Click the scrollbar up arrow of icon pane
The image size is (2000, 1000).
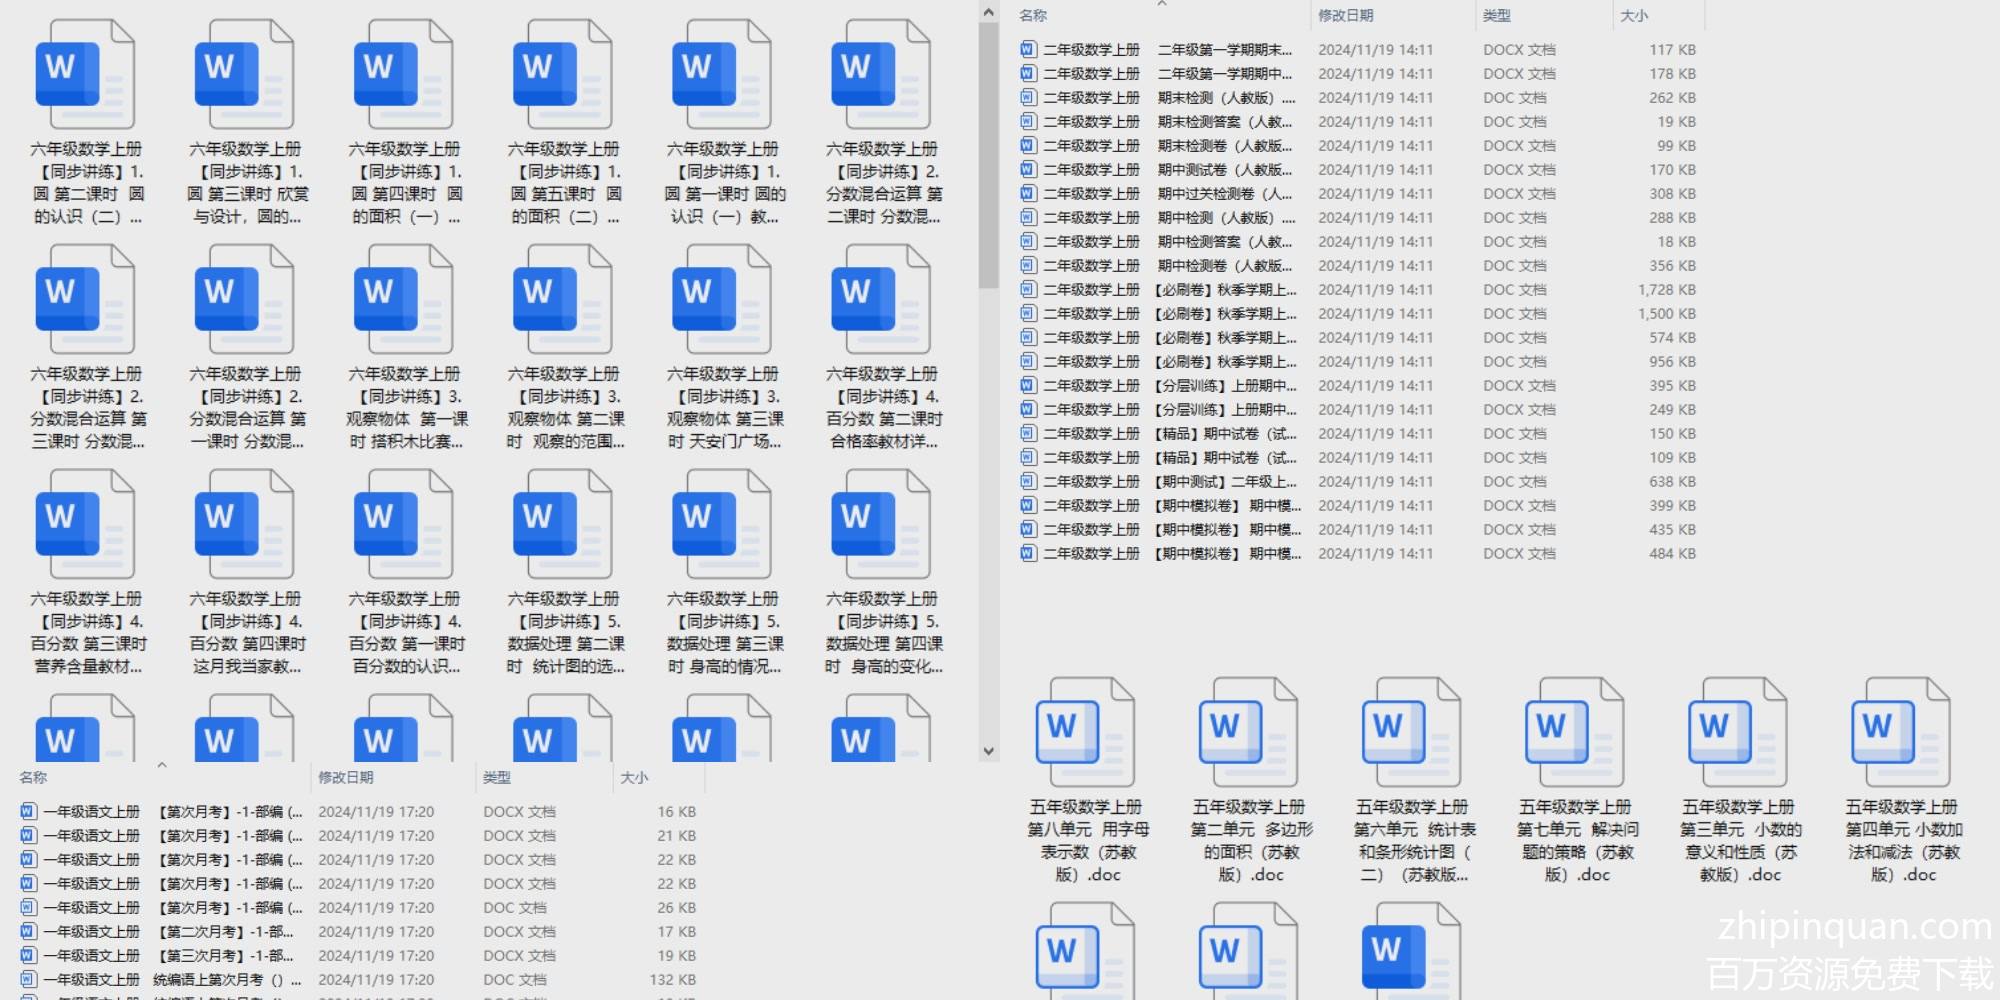coord(988,13)
